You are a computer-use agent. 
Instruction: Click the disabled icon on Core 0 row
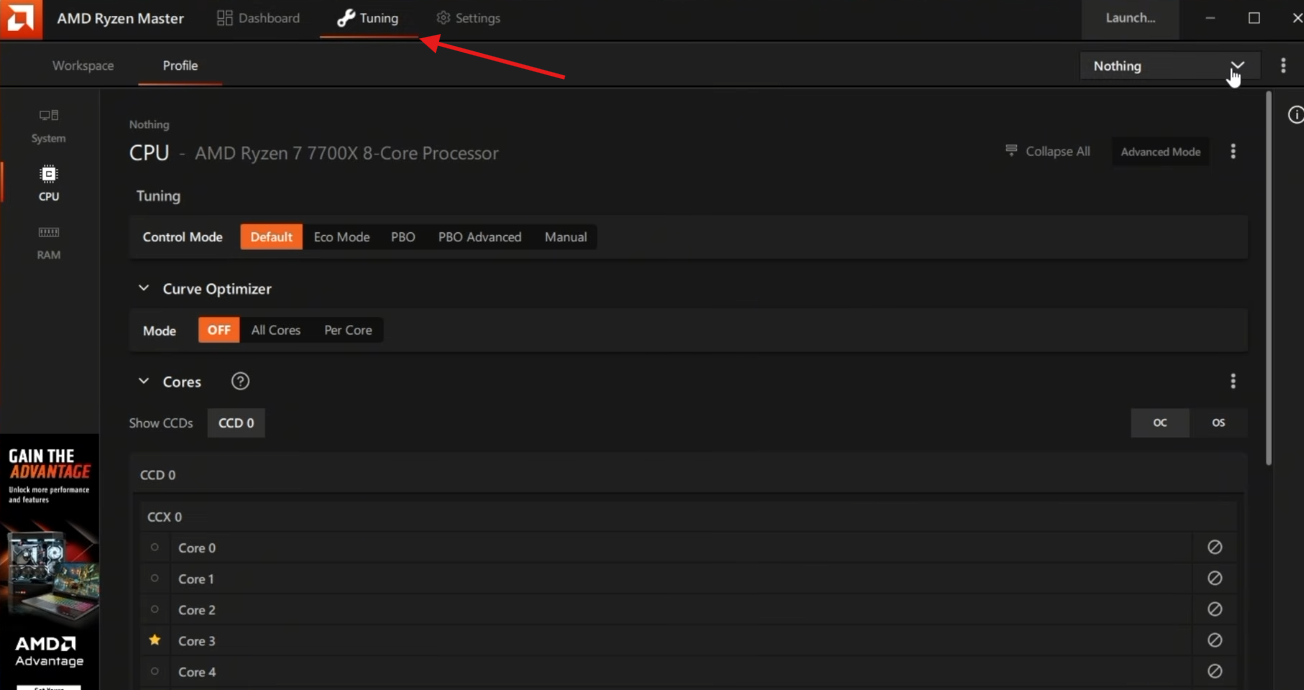1214,547
